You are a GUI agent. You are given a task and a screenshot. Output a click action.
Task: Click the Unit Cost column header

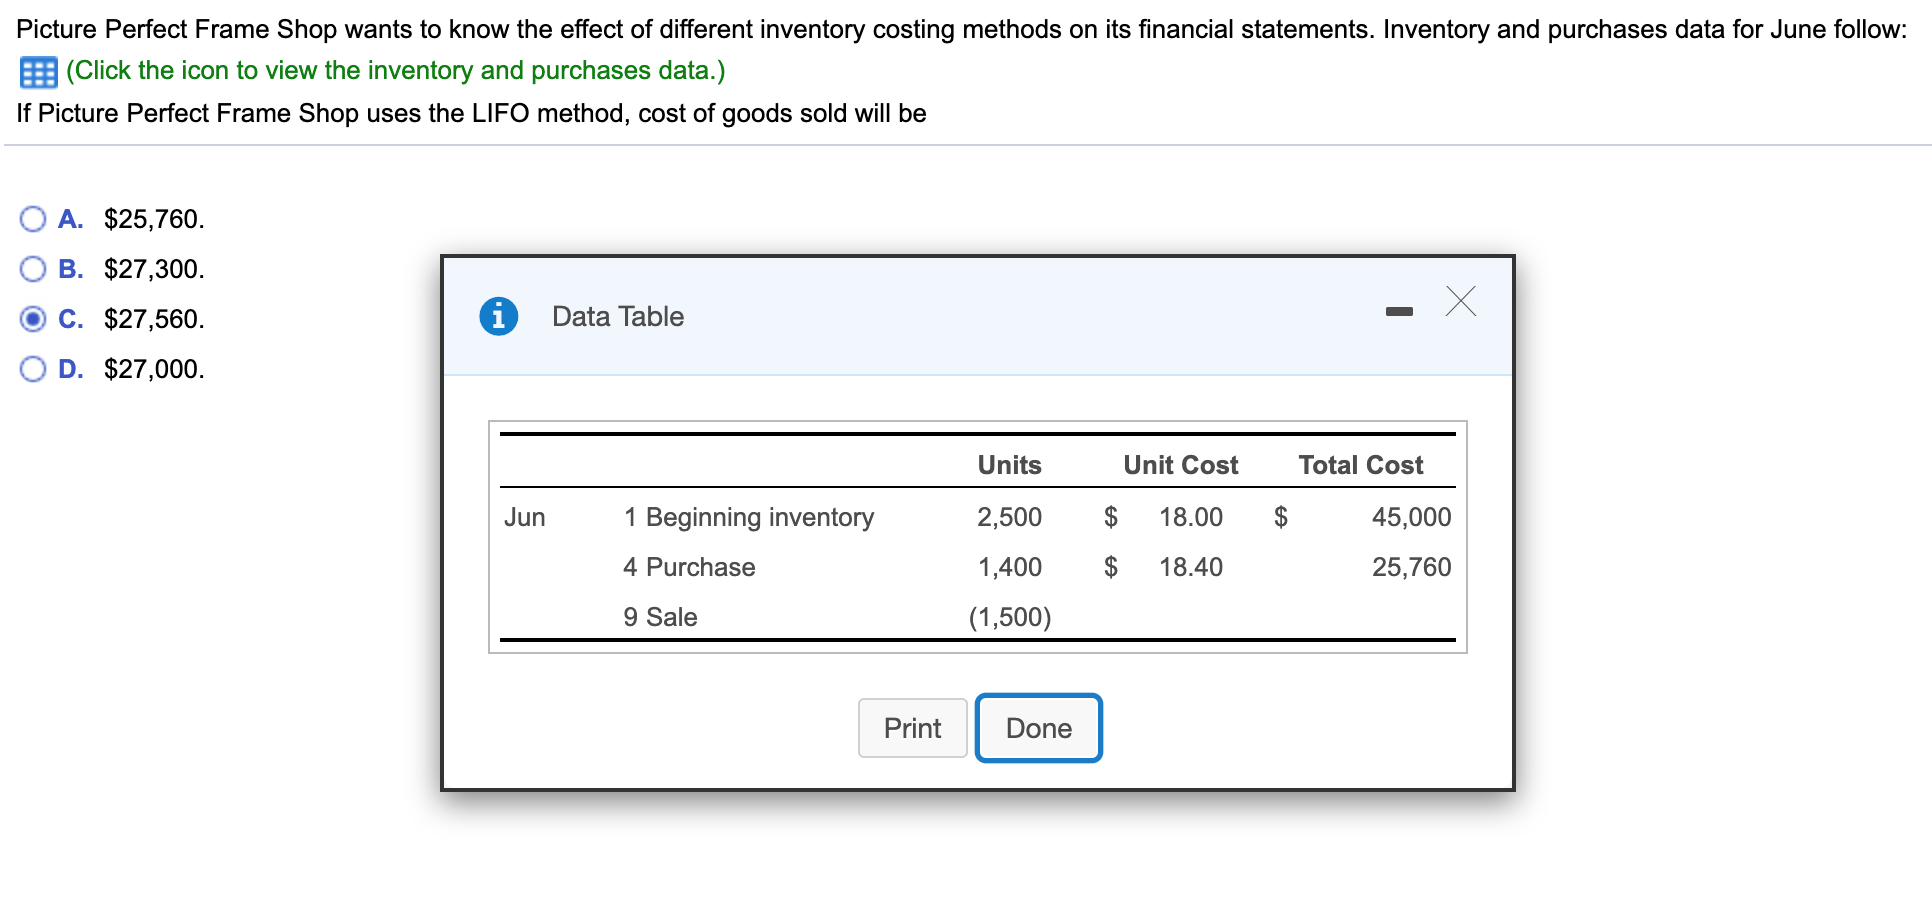[1180, 465]
